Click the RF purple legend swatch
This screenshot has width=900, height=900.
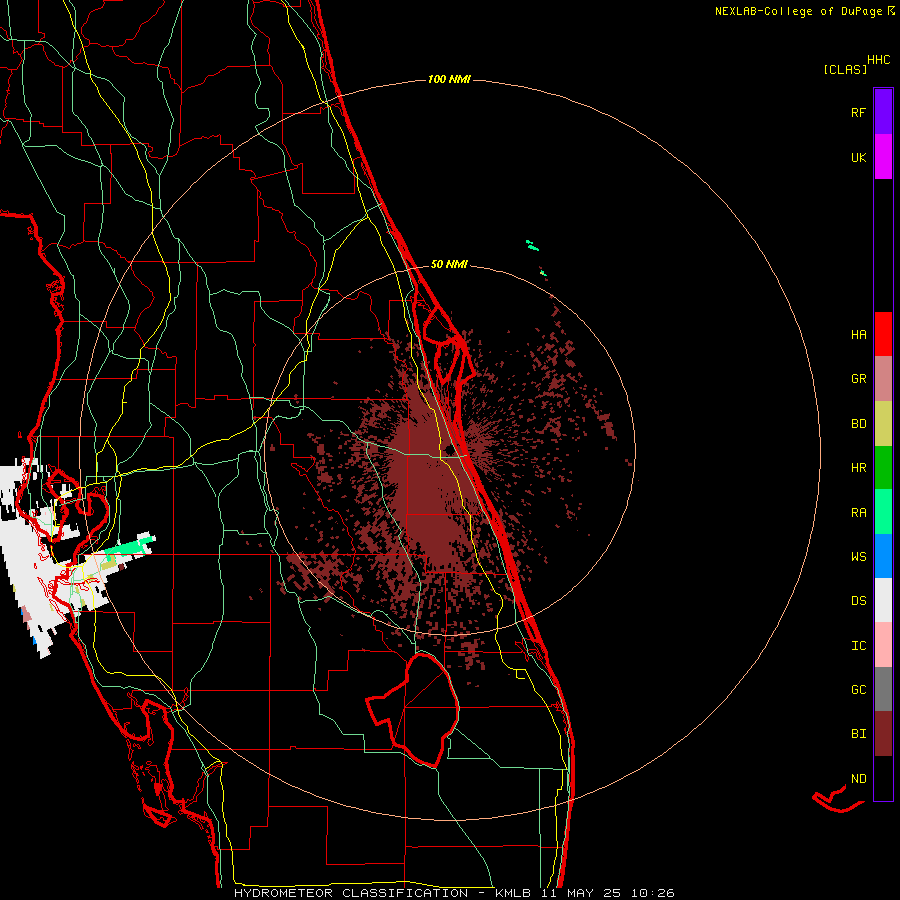(x=883, y=112)
